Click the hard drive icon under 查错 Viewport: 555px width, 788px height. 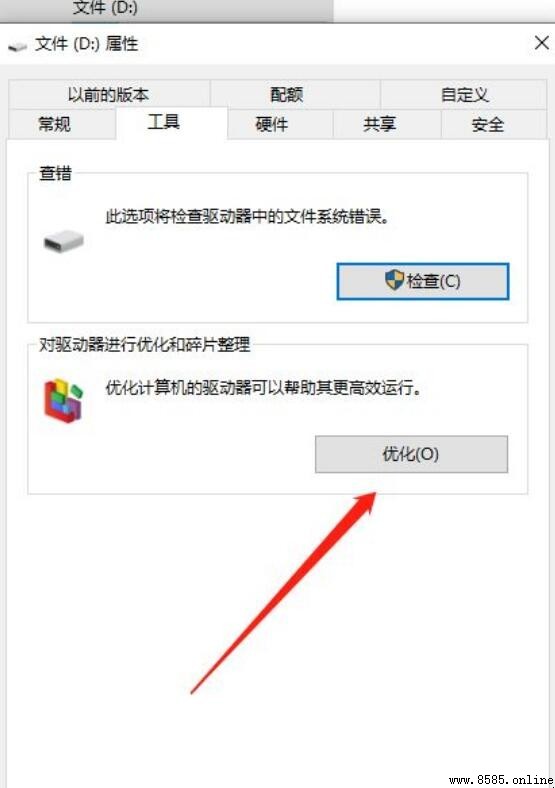(64, 242)
